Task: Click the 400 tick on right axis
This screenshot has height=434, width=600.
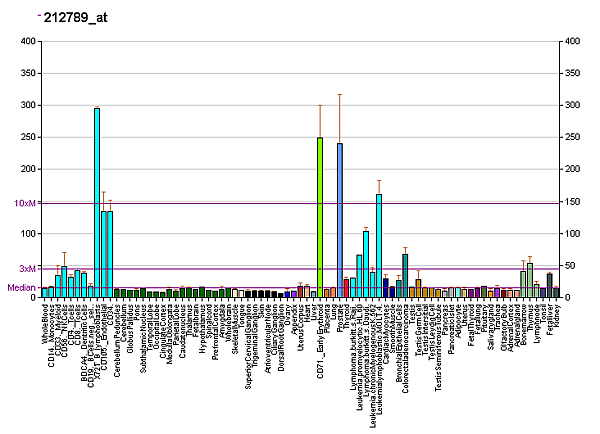Action: [x=572, y=41]
